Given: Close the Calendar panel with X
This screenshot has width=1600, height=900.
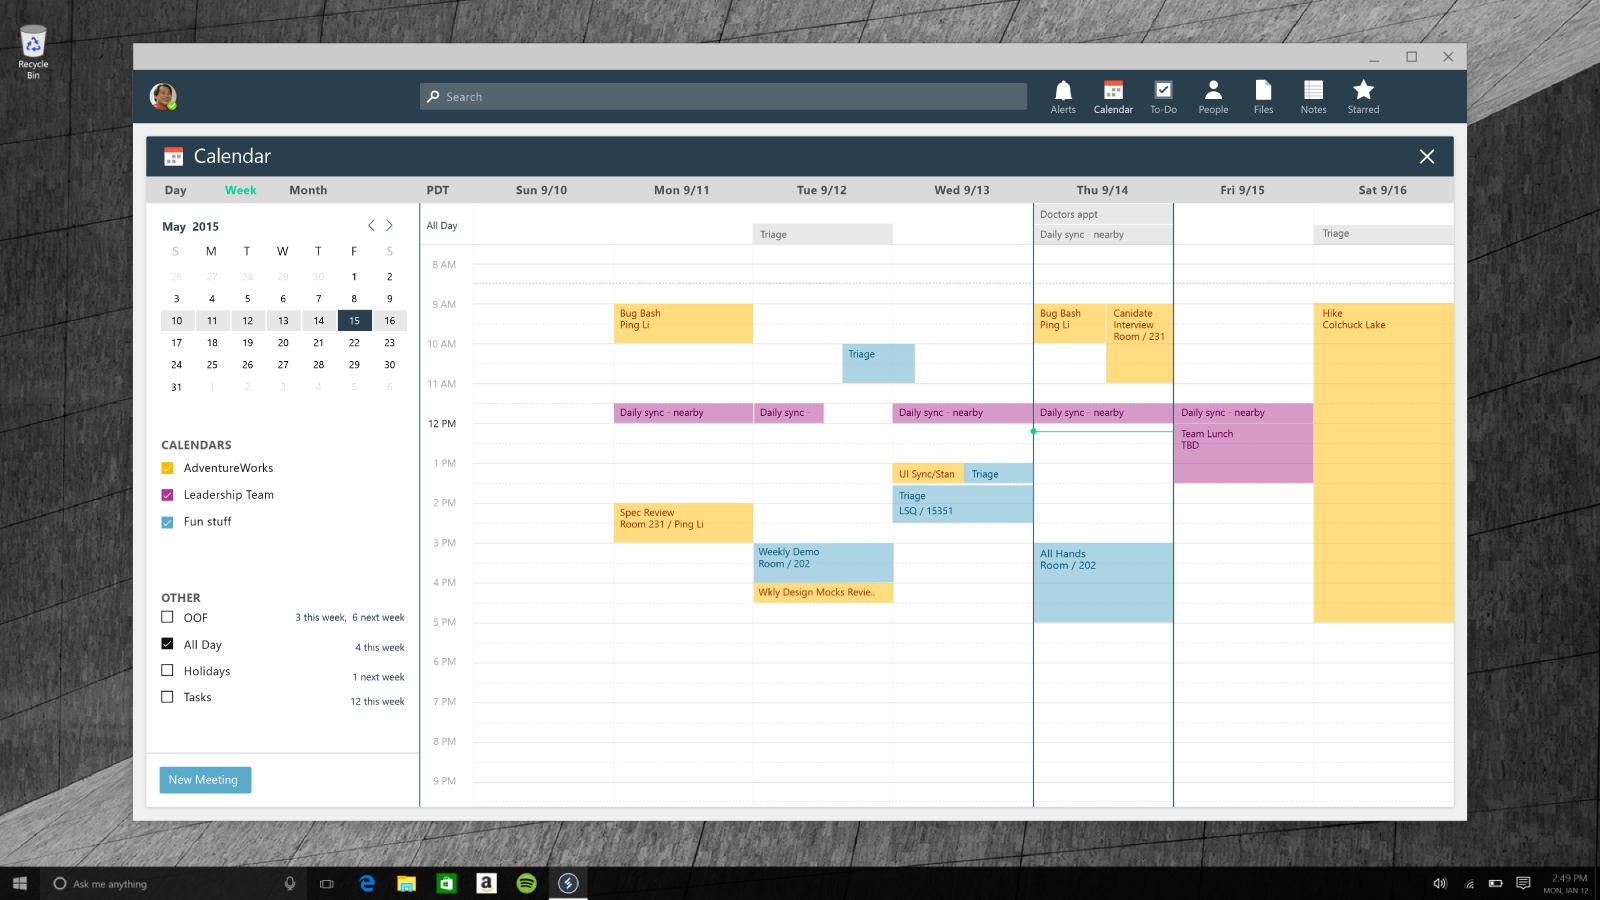Looking at the screenshot, I should [x=1426, y=156].
